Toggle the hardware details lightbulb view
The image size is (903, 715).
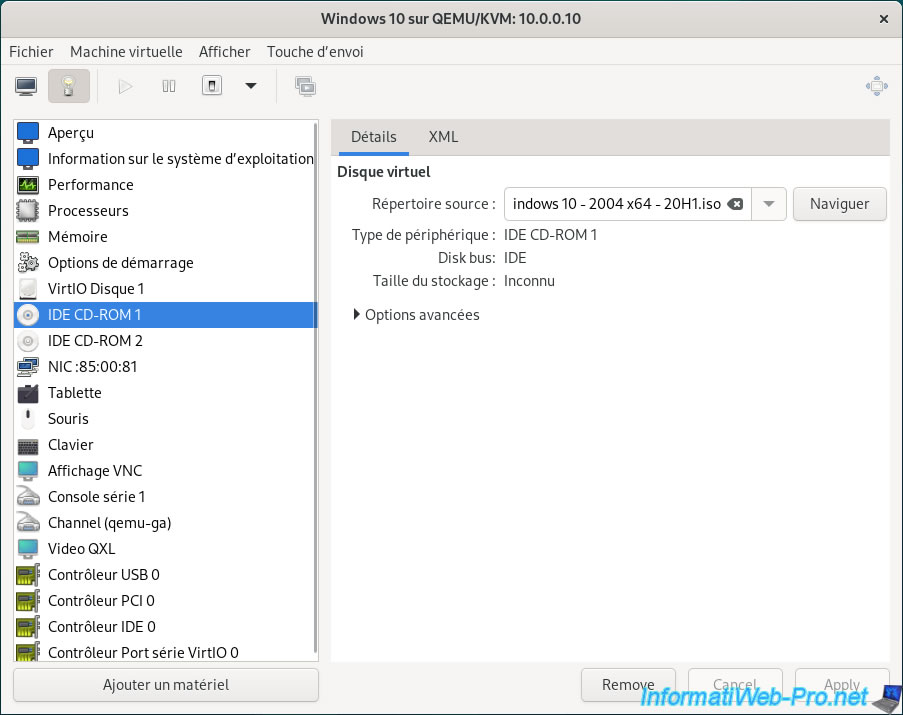[69, 86]
